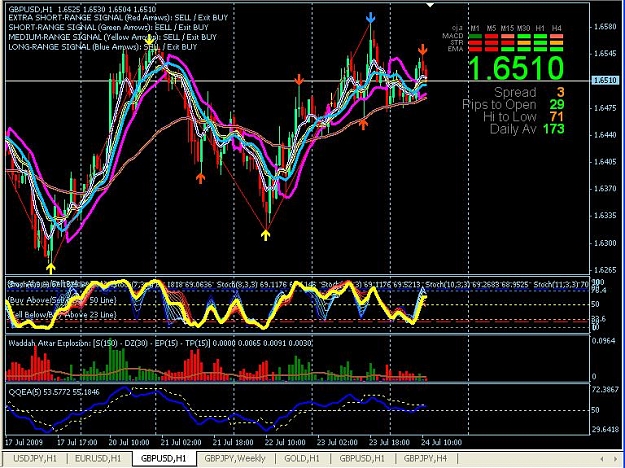Viewport: 625px width, 468px height.
Task: Click the STR row label in signal matrix
Action: [457, 42]
